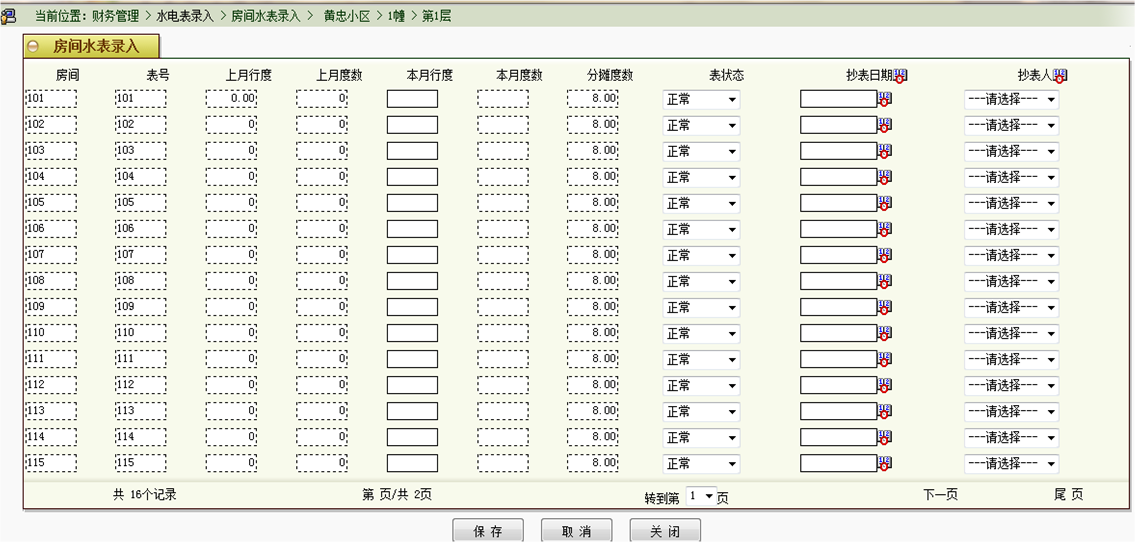Jump to 尾页 of the records
The width and height of the screenshot is (1135, 542).
(1068, 494)
